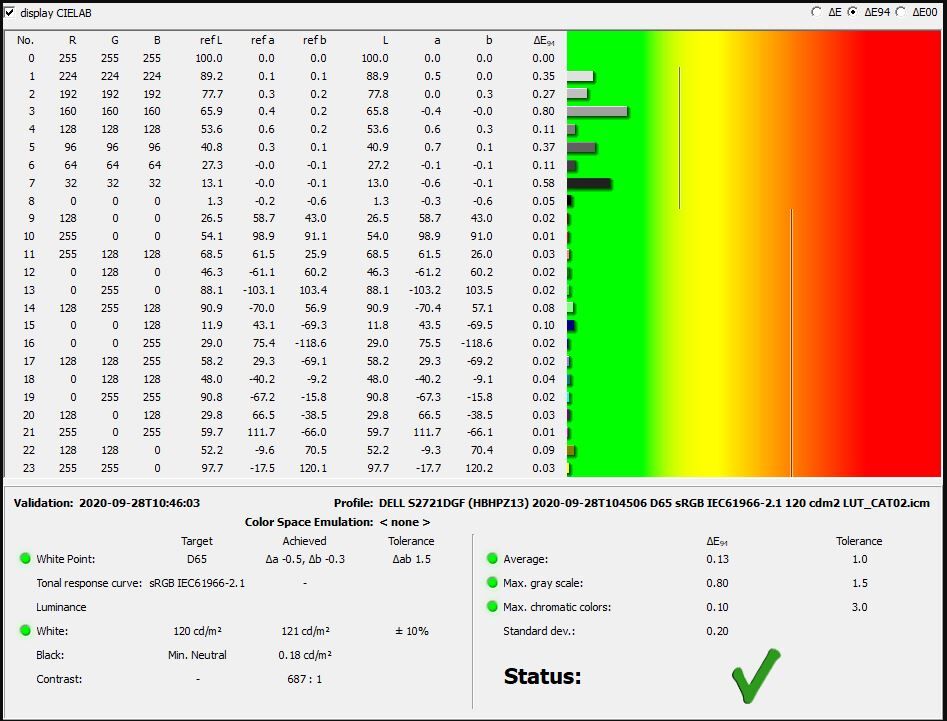The height and width of the screenshot is (721, 947).
Task: Click the D65 white point target
Action: (197, 559)
